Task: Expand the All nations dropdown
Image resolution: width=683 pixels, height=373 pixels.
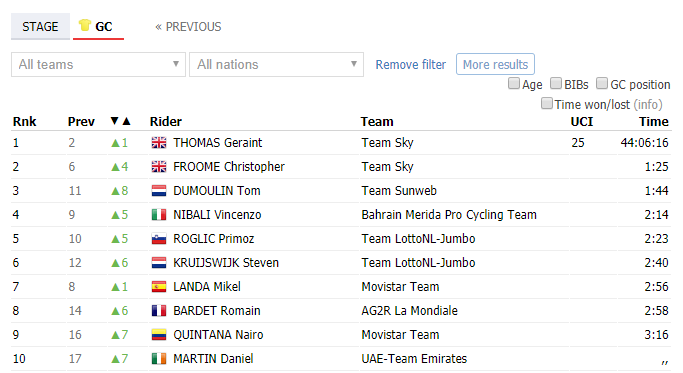Action: click(x=277, y=64)
